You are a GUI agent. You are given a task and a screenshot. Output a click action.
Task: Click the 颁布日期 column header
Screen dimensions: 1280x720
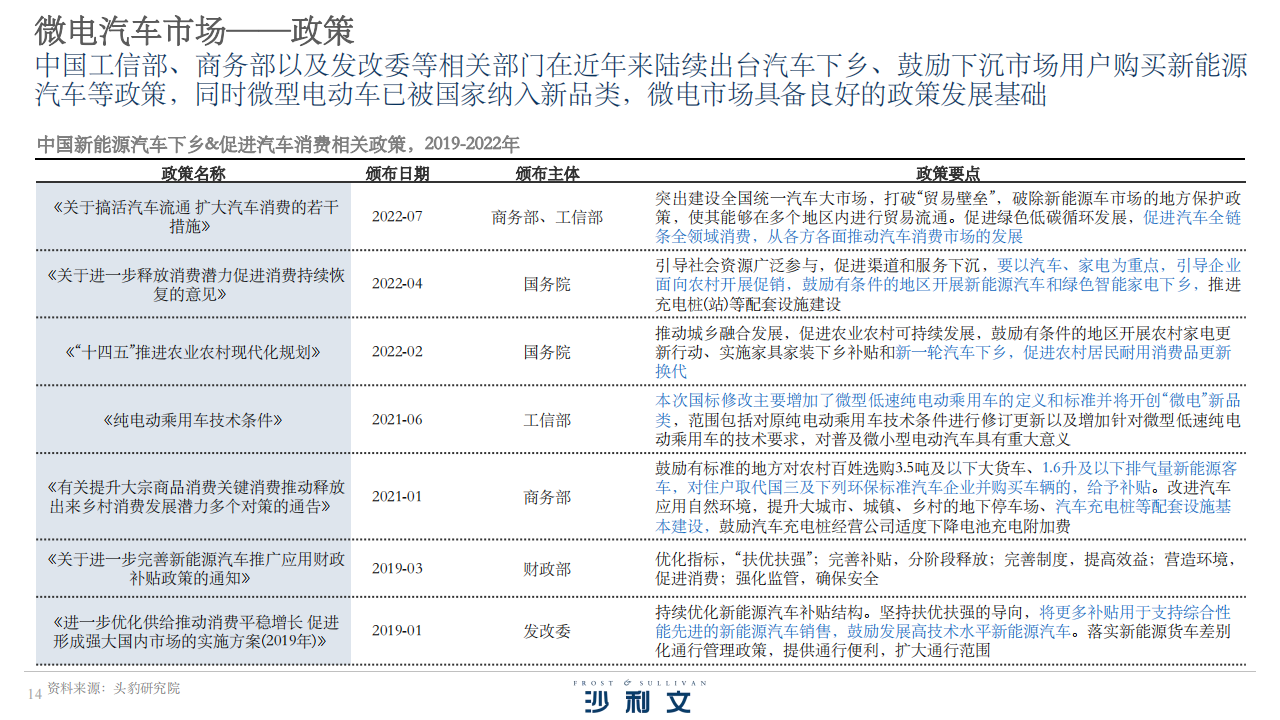pos(397,173)
